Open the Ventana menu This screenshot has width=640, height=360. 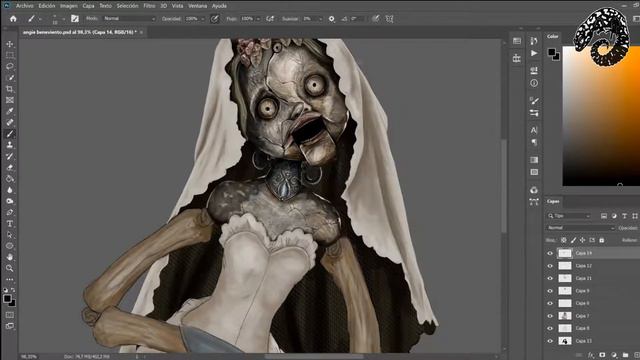[x=198, y=6]
